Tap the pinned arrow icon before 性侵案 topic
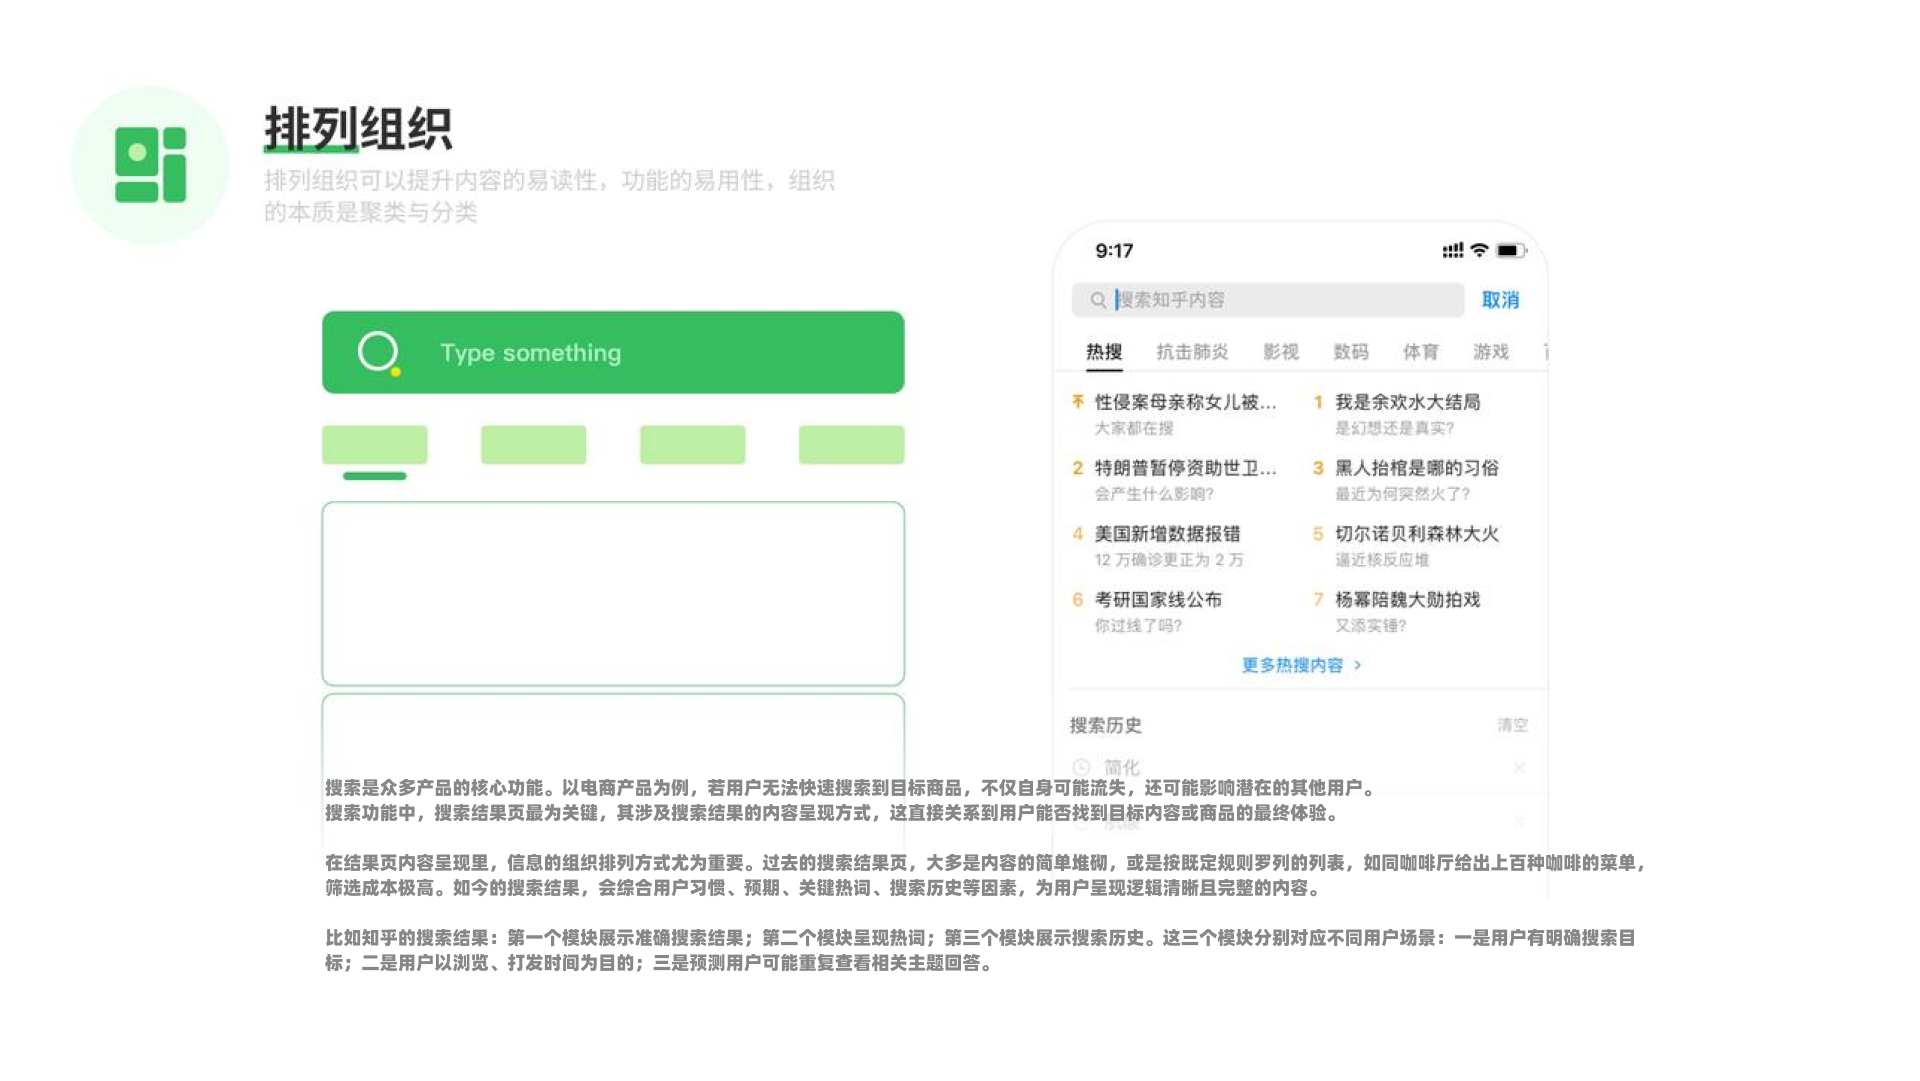Screen dimensions: 1920x1081 tap(1076, 402)
